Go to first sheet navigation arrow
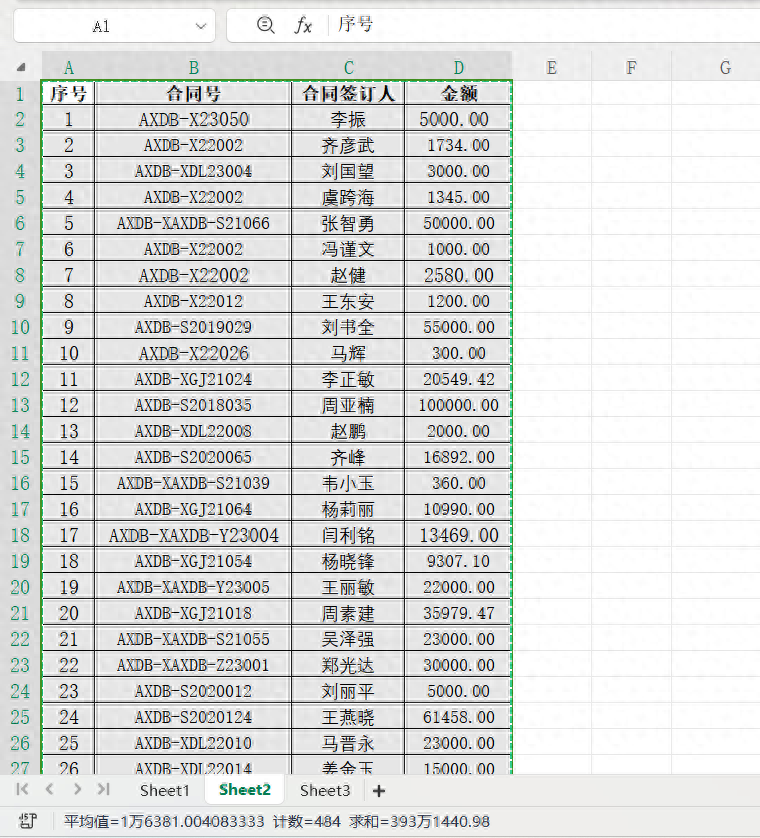Screen dimensions: 760x838 point(22,789)
